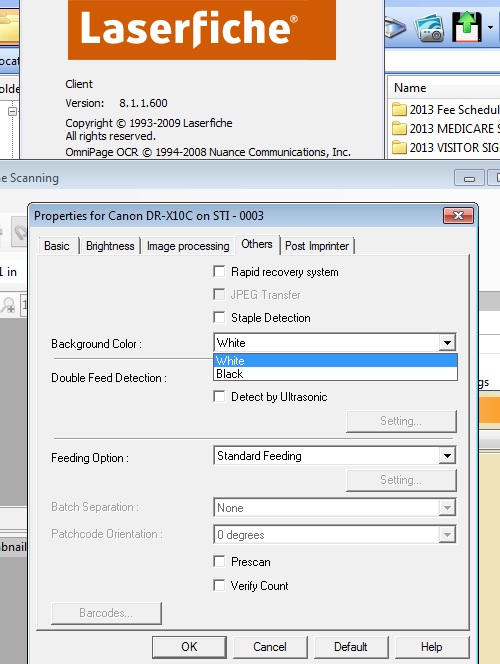This screenshot has height=664, width=500.
Task: Go to the Post Imprinter tab
Action: (x=317, y=246)
